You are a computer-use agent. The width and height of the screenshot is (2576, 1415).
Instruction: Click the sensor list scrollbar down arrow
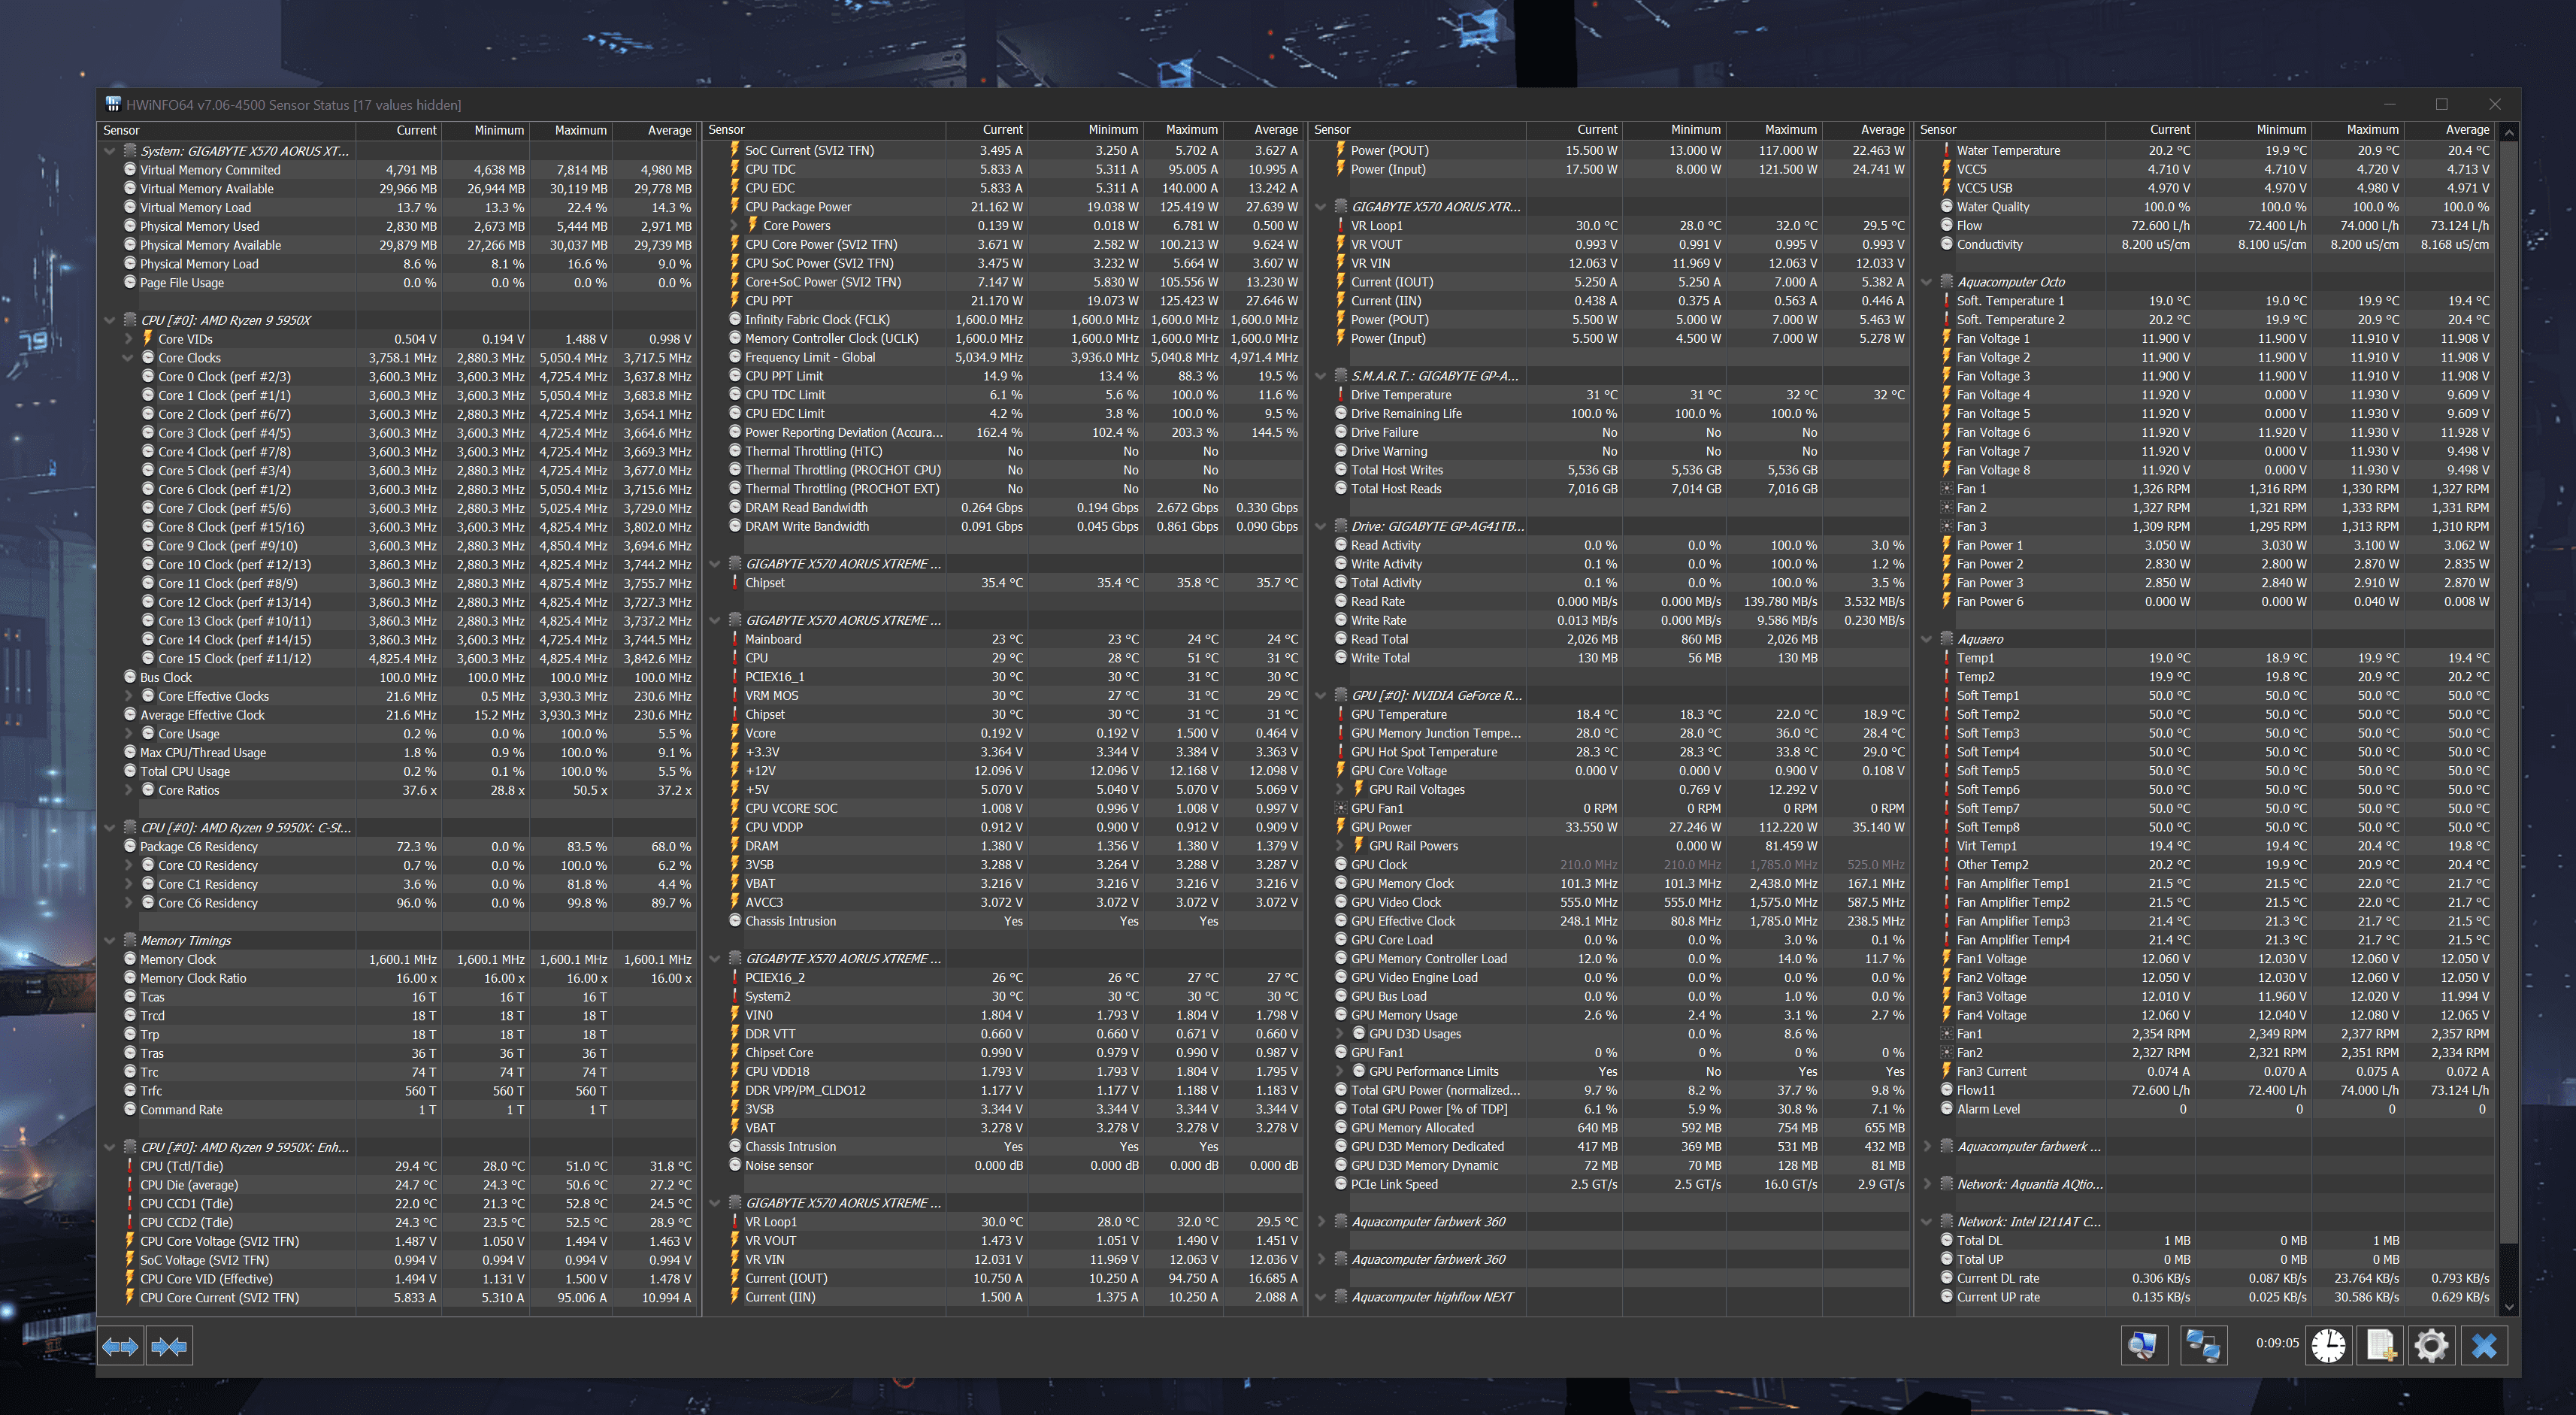[x=2508, y=1306]
